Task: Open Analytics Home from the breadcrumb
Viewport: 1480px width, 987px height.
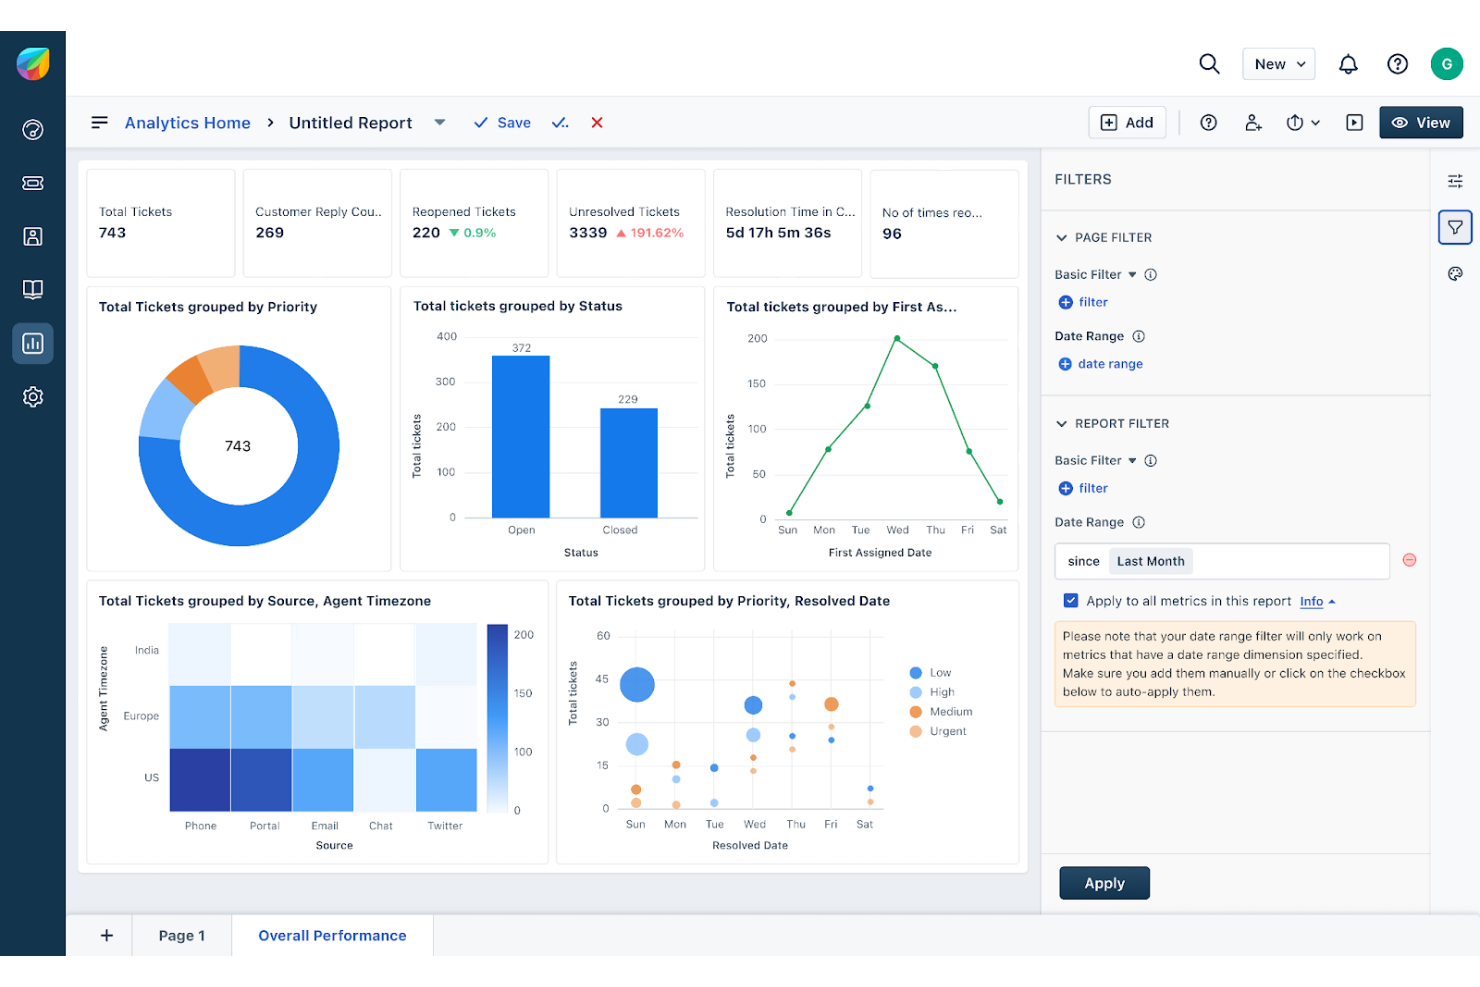Action: (x=187, y=122)
